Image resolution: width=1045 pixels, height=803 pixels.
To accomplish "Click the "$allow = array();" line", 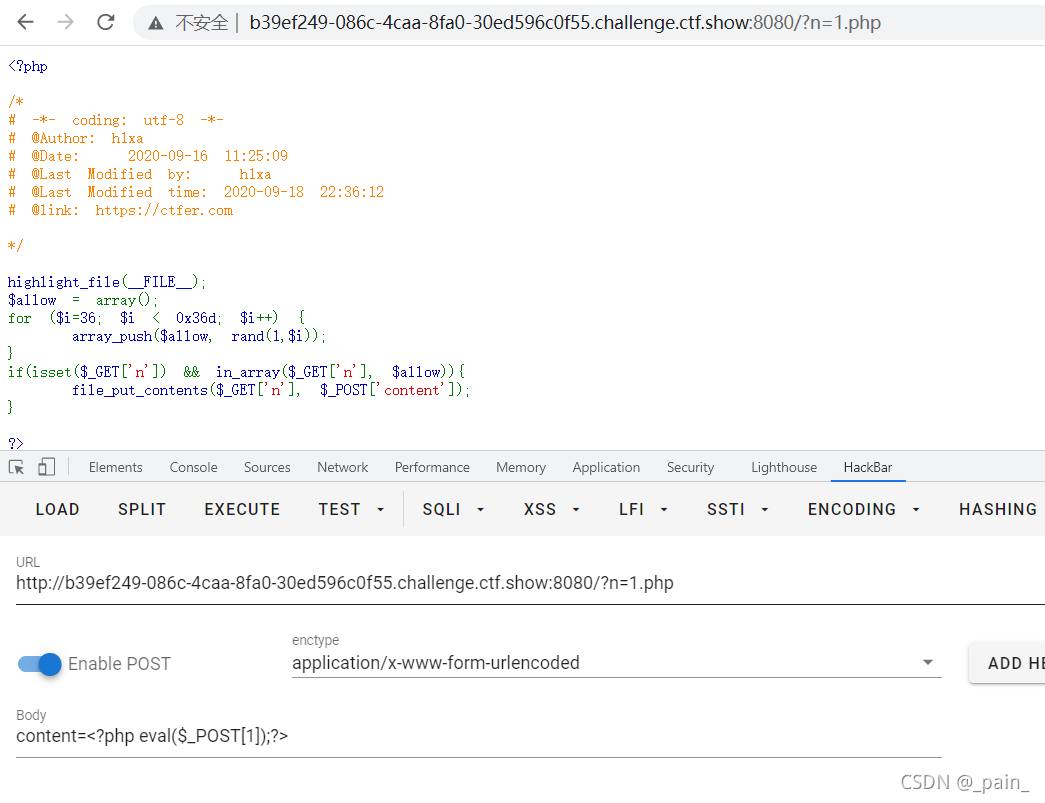I will pyautogui.click(x=83, y=300).
